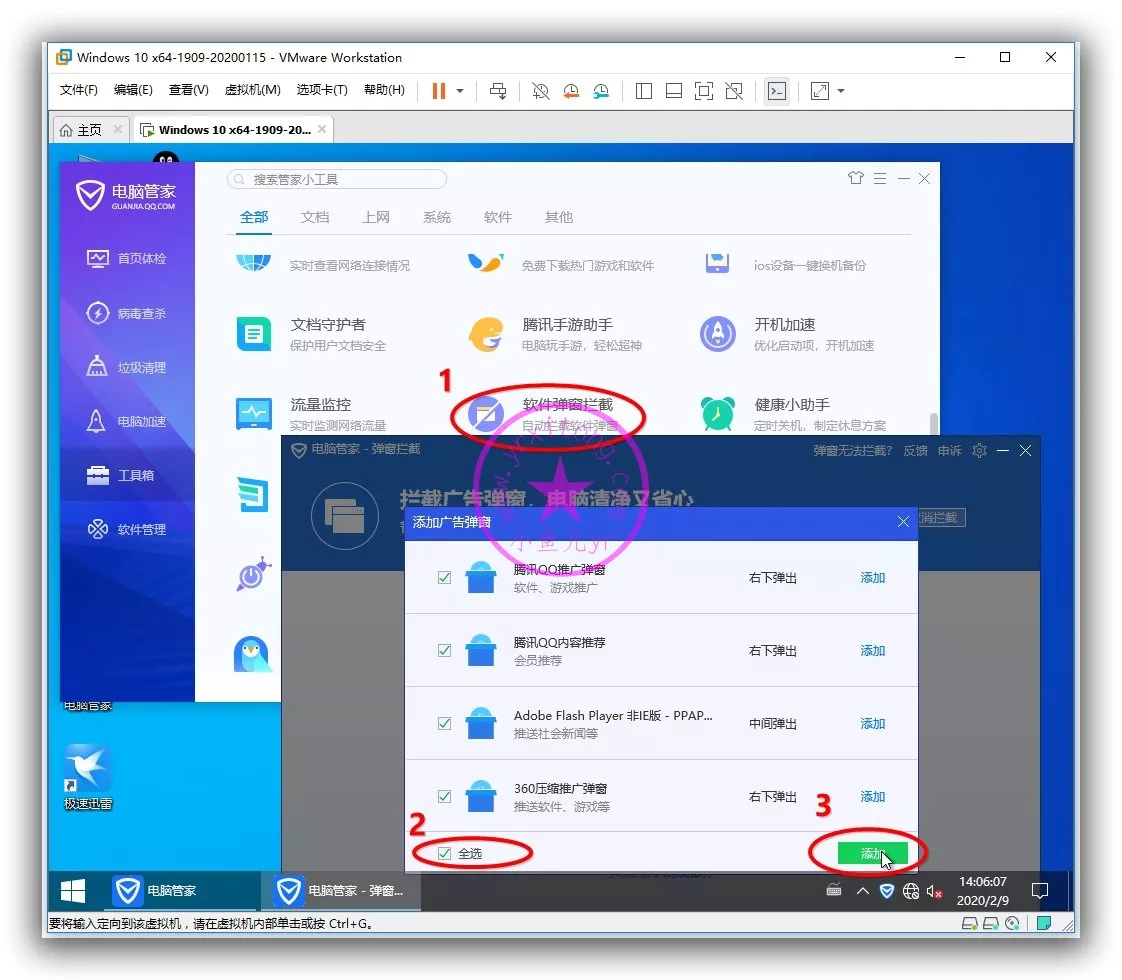The height and width of the screenshot is (980, 1122).
Task: Launch 腾讯手游助手 tool
Action: 486,334
